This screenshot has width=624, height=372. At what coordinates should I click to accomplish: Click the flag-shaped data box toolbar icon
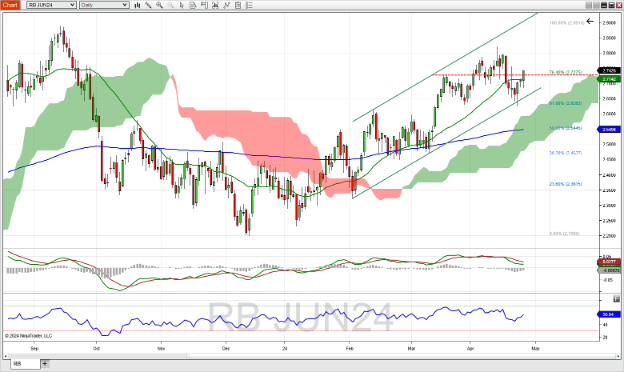204,5
